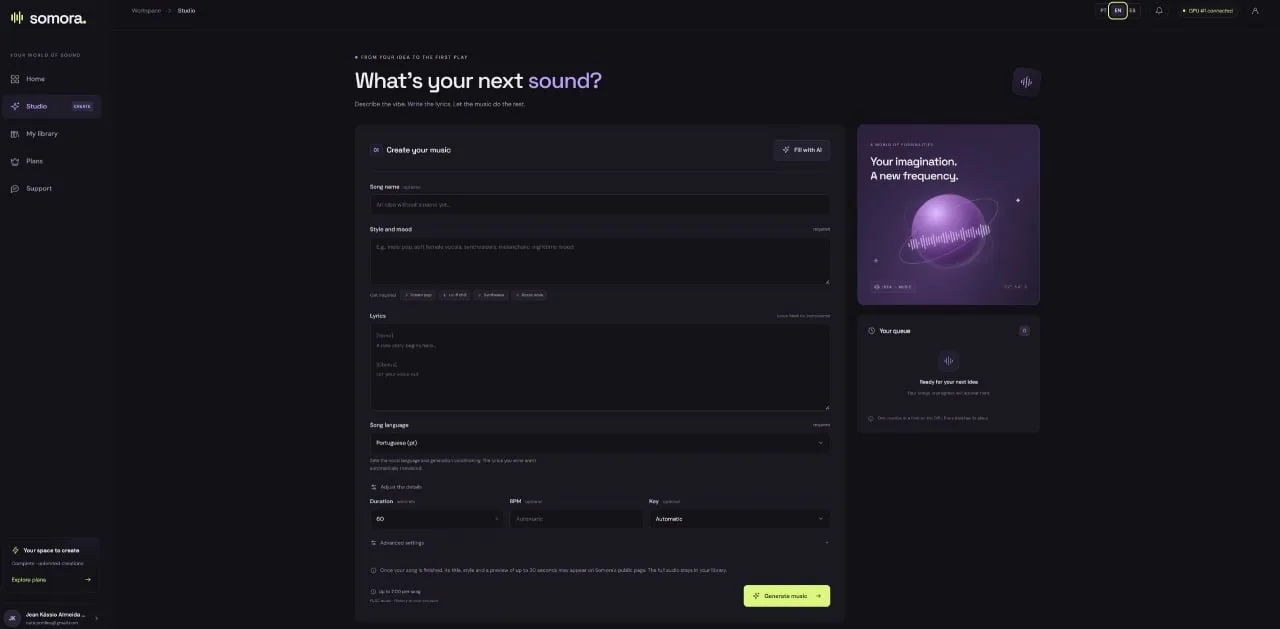Switch interface language to PT

pyautogui.click(x=1104, y=11)
